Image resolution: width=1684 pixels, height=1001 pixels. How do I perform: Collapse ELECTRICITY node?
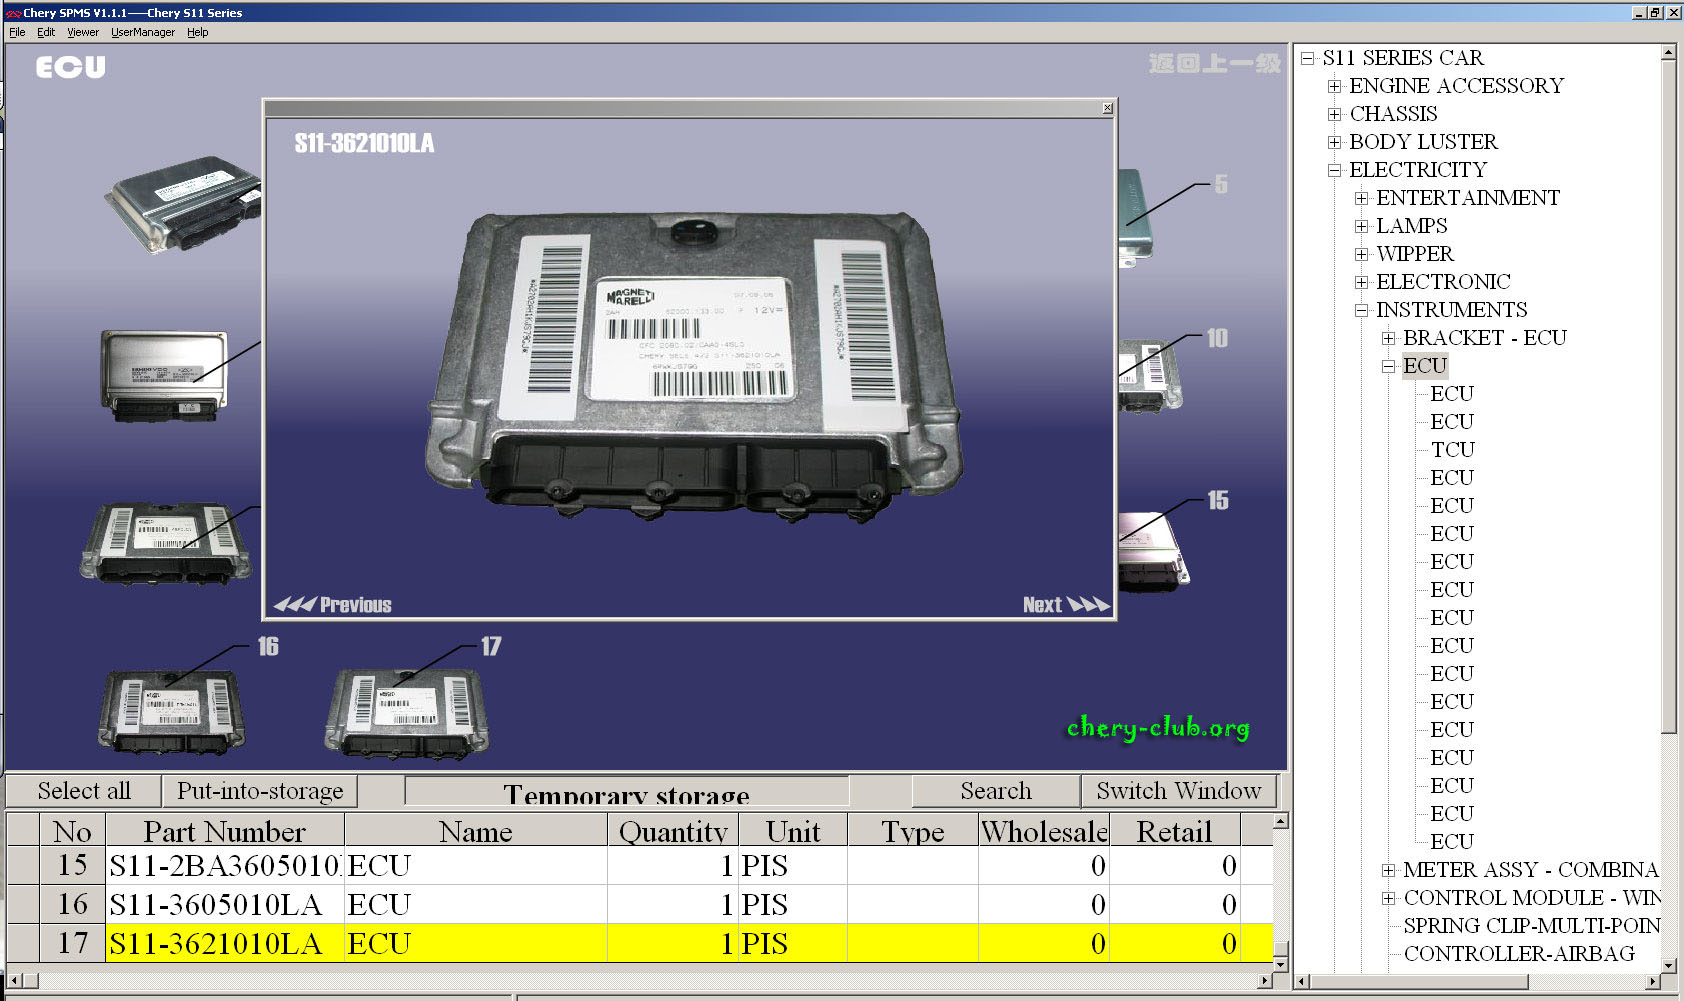coord(1334,170)
